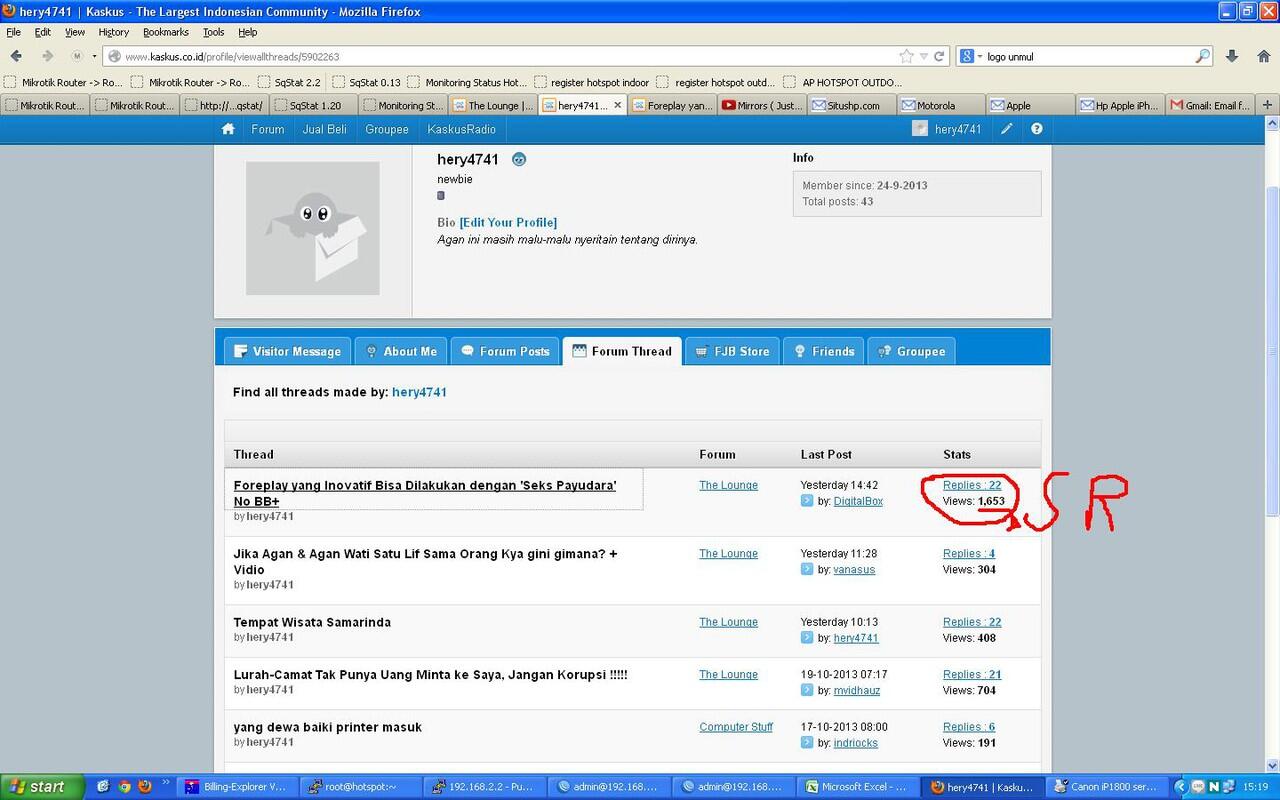This screenshot has height=800, width=1280.
Task: Go back with the browser Back arrow
Action: [x=16, y=56]
